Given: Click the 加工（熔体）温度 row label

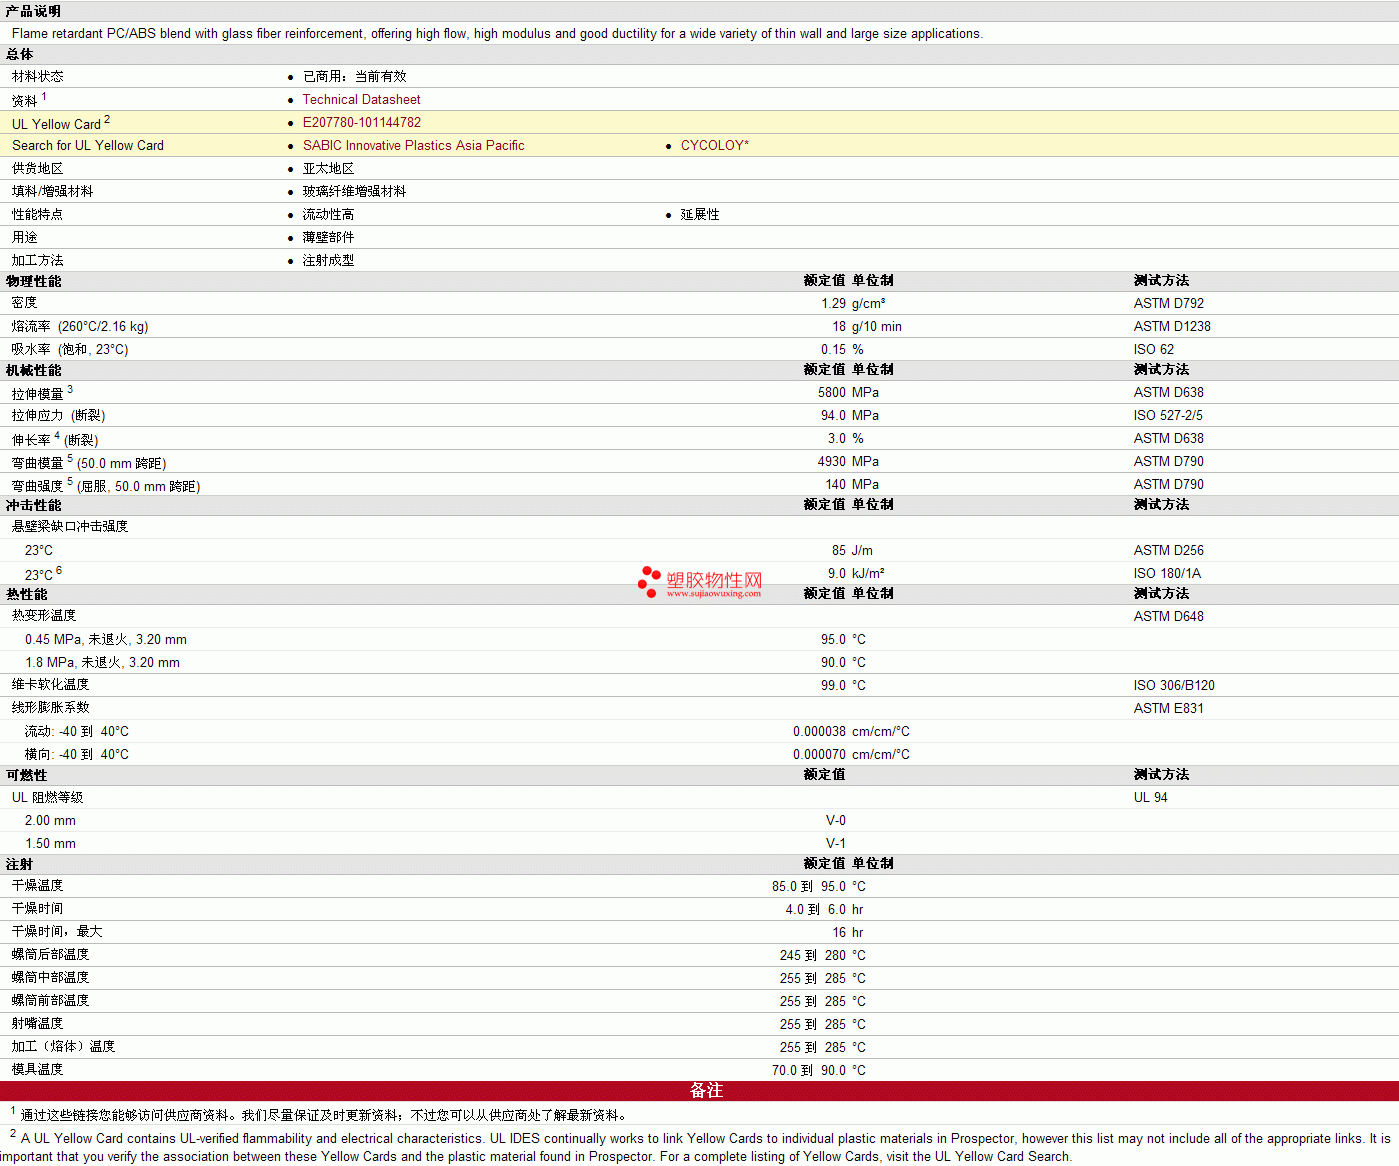Looking at the screenshot, I should [64, 1046].
